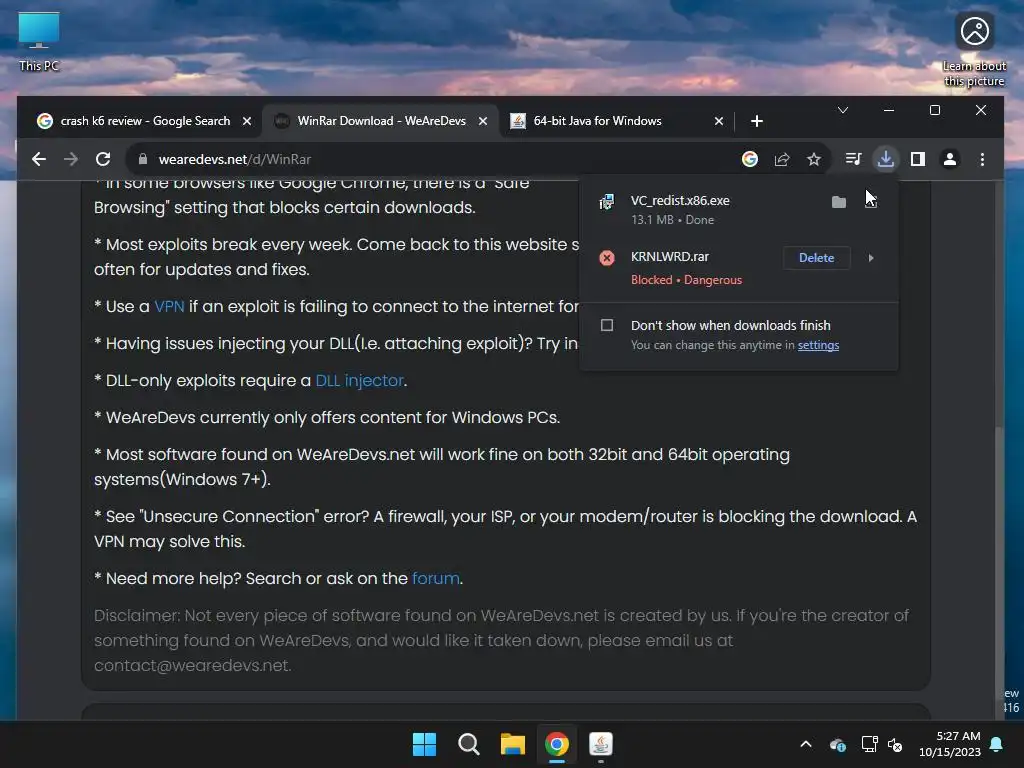Go back to the previous page

pyautogui.click(x=39, y=159)
